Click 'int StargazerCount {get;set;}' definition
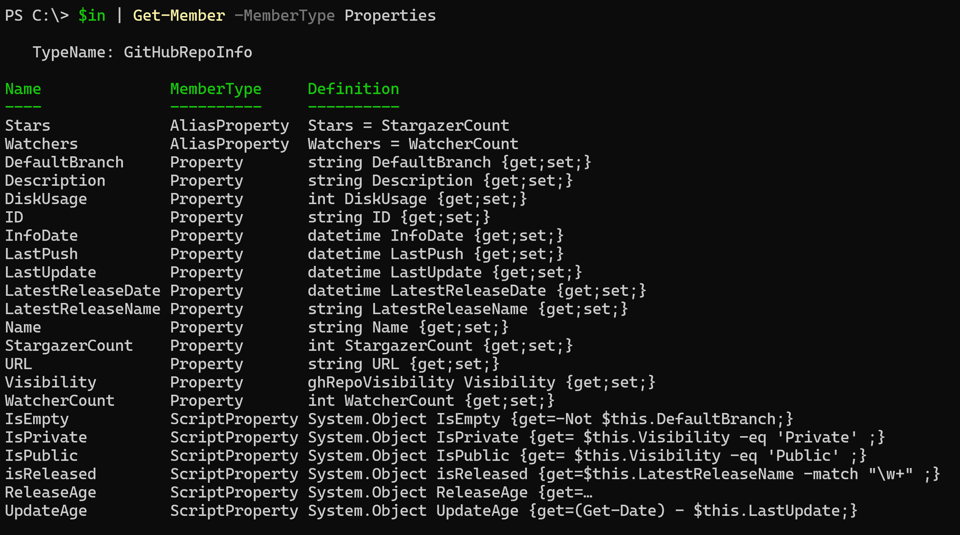960x535 pixels. pos(440,346)
